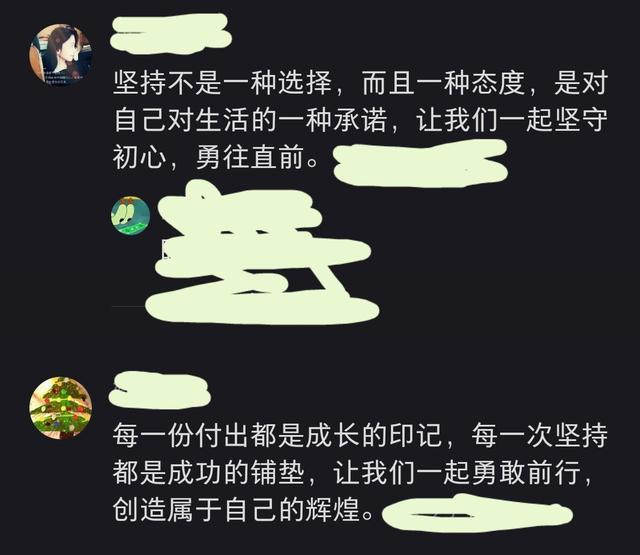Click the middle scribble stroke in reply
The height and width of the screenshot is (555, 640).
coord(263,251)
